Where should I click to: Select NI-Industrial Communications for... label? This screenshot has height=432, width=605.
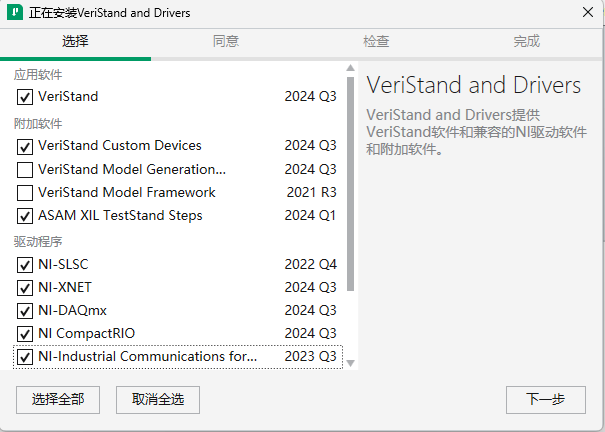[x=147, y=356]
